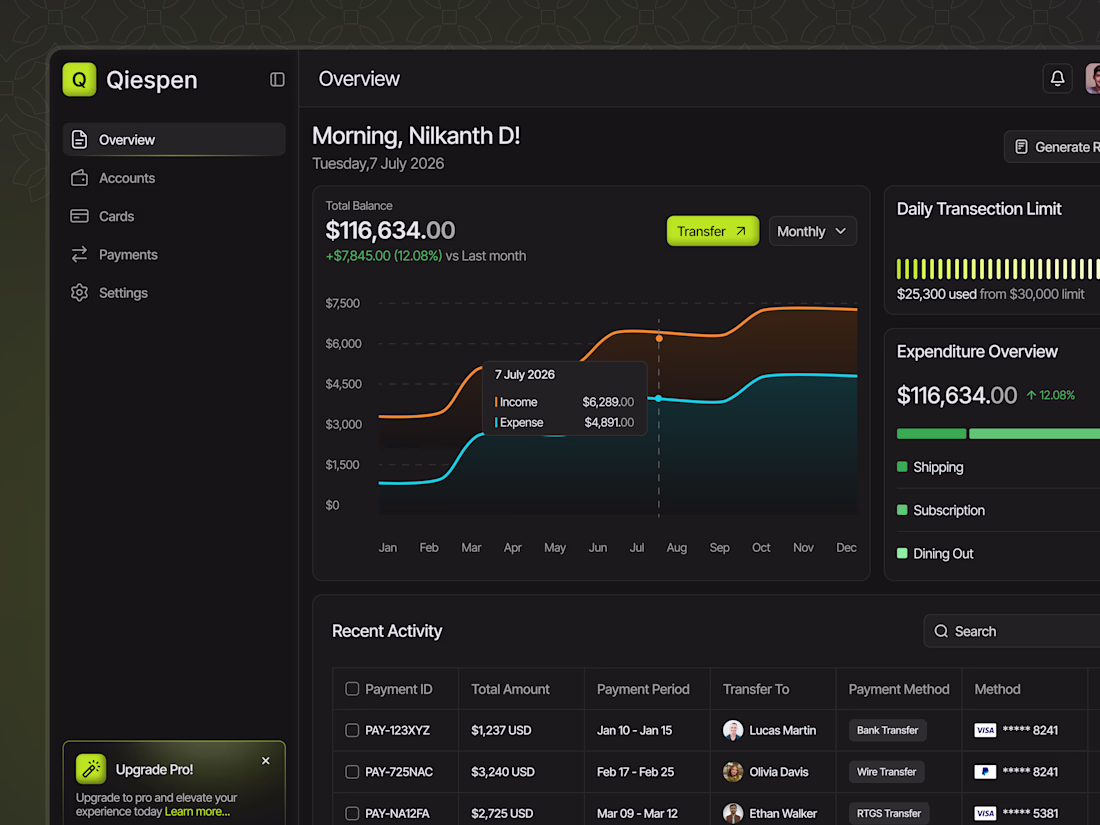Click the search magnifier icon in Recent Activity
Screen dimensions: 1100x825
click(941, 631)
